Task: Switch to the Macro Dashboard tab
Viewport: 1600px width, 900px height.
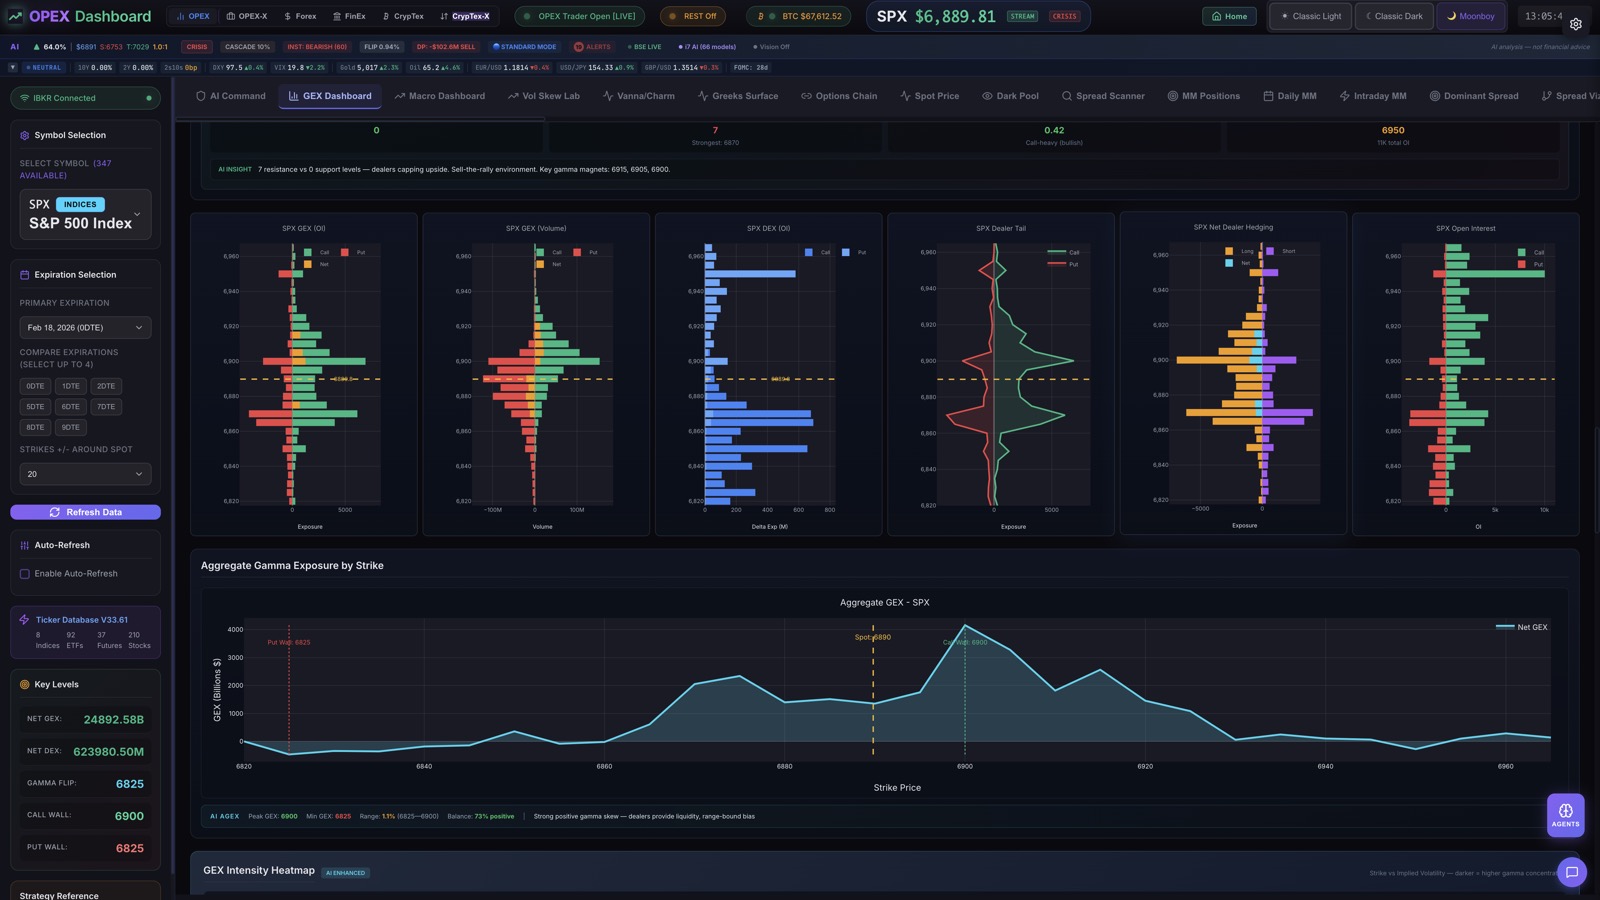Action: coord(440,96)
